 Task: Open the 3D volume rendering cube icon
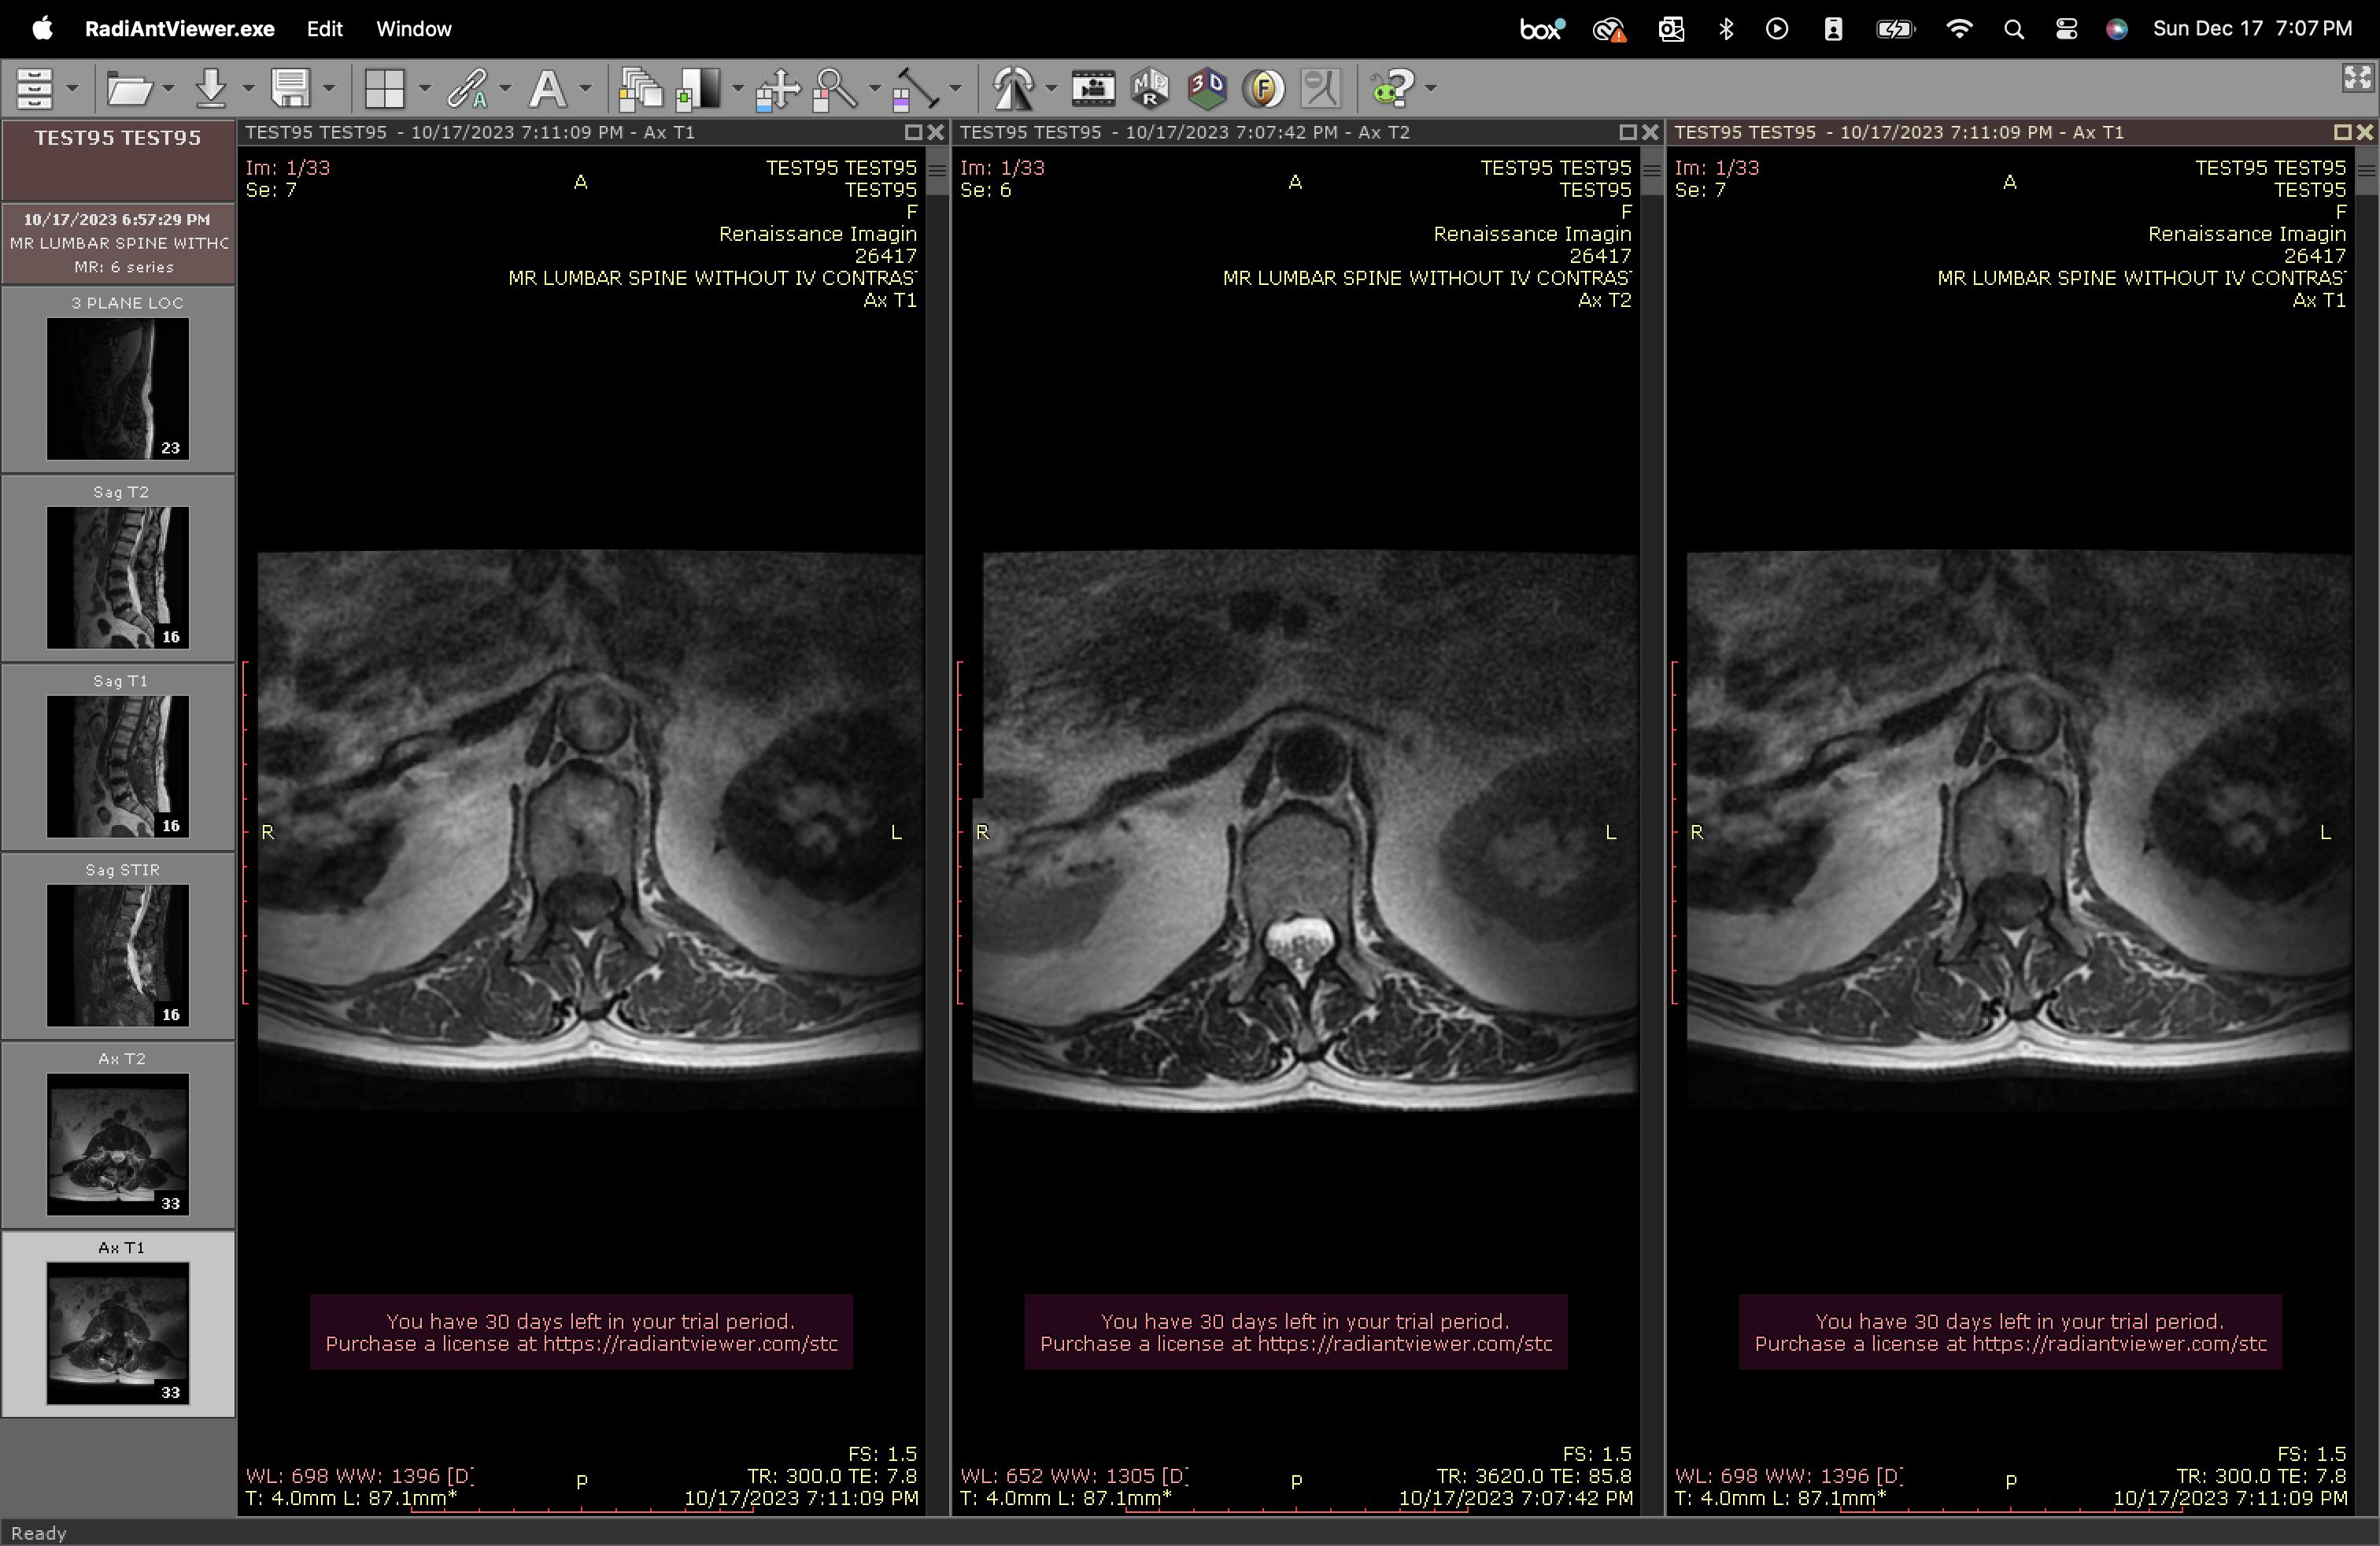(x=1207, y=89)
